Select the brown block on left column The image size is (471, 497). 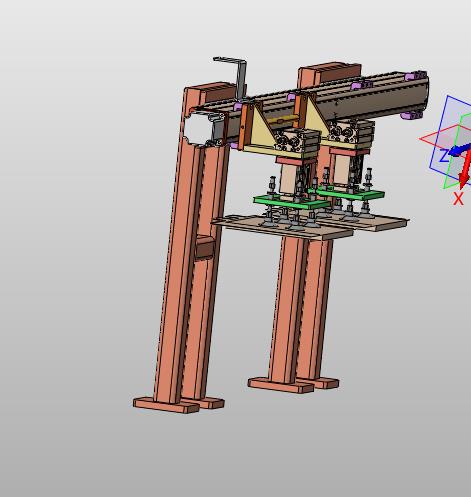click(204, 247)
